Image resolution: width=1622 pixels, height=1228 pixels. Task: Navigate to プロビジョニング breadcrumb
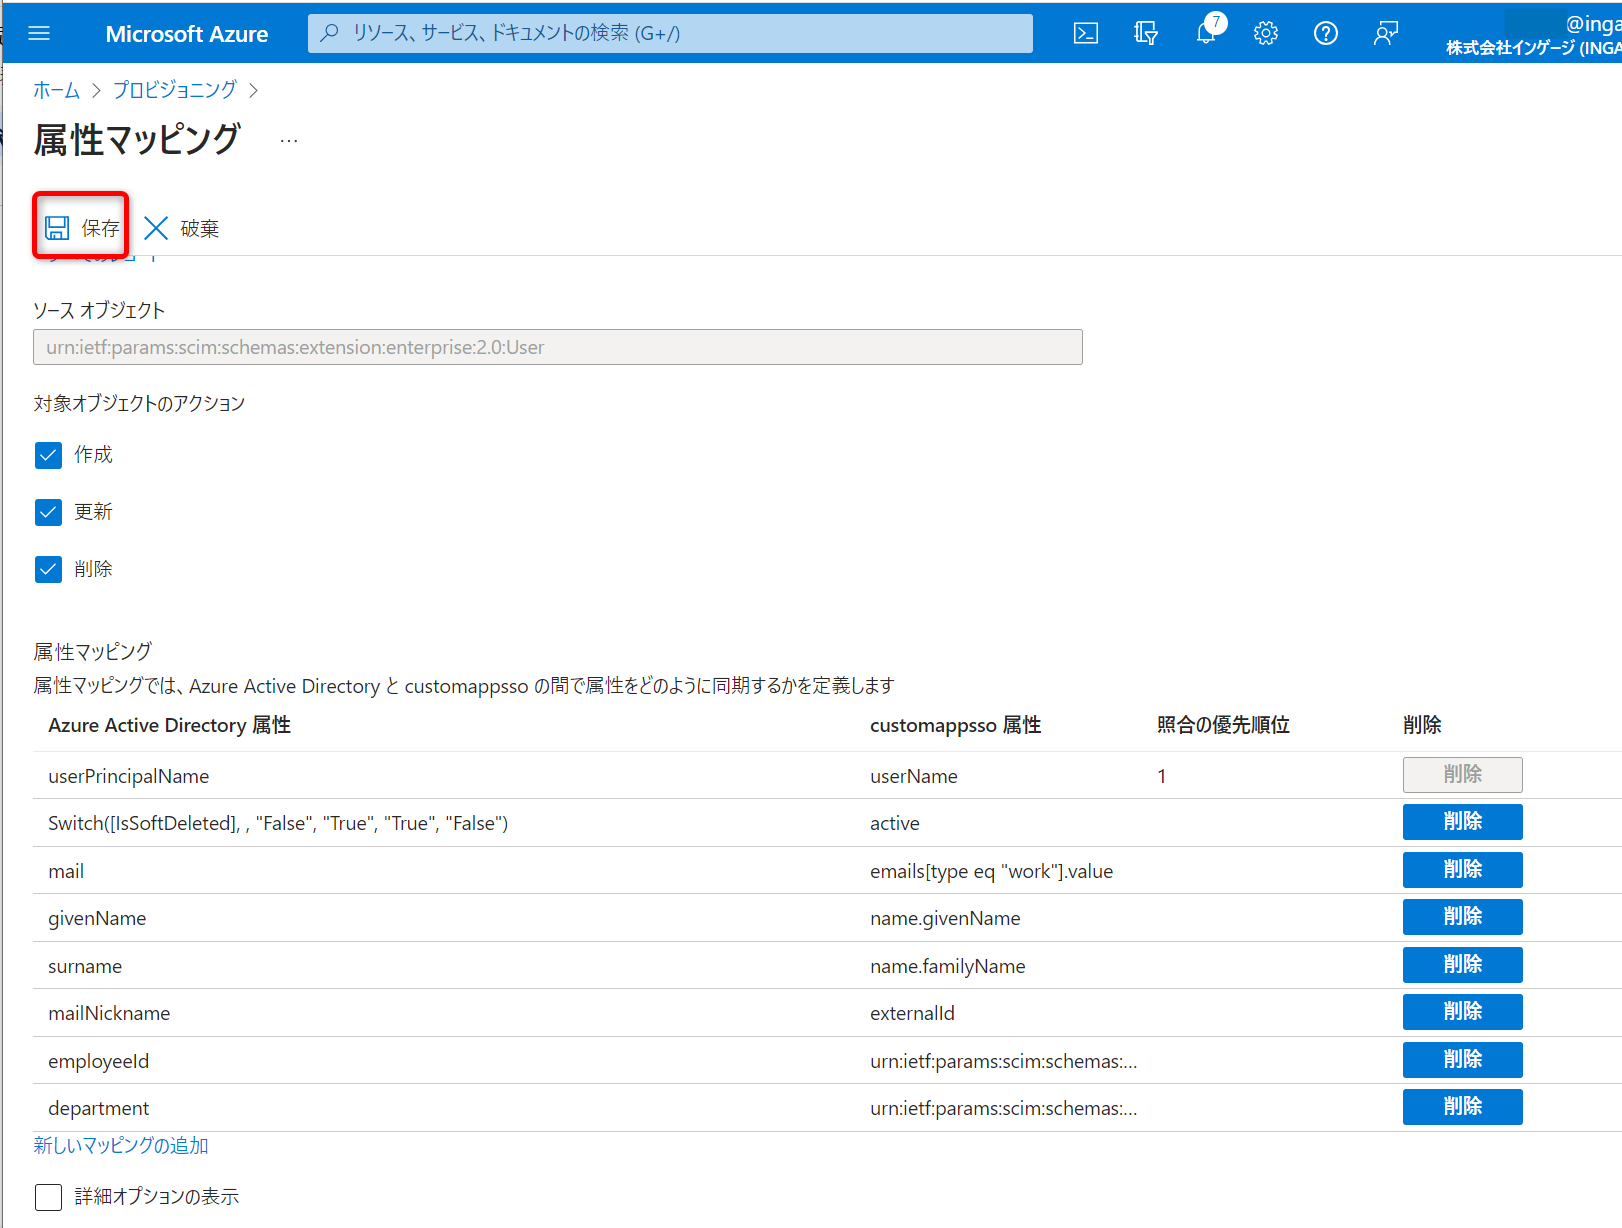(174, 90)
